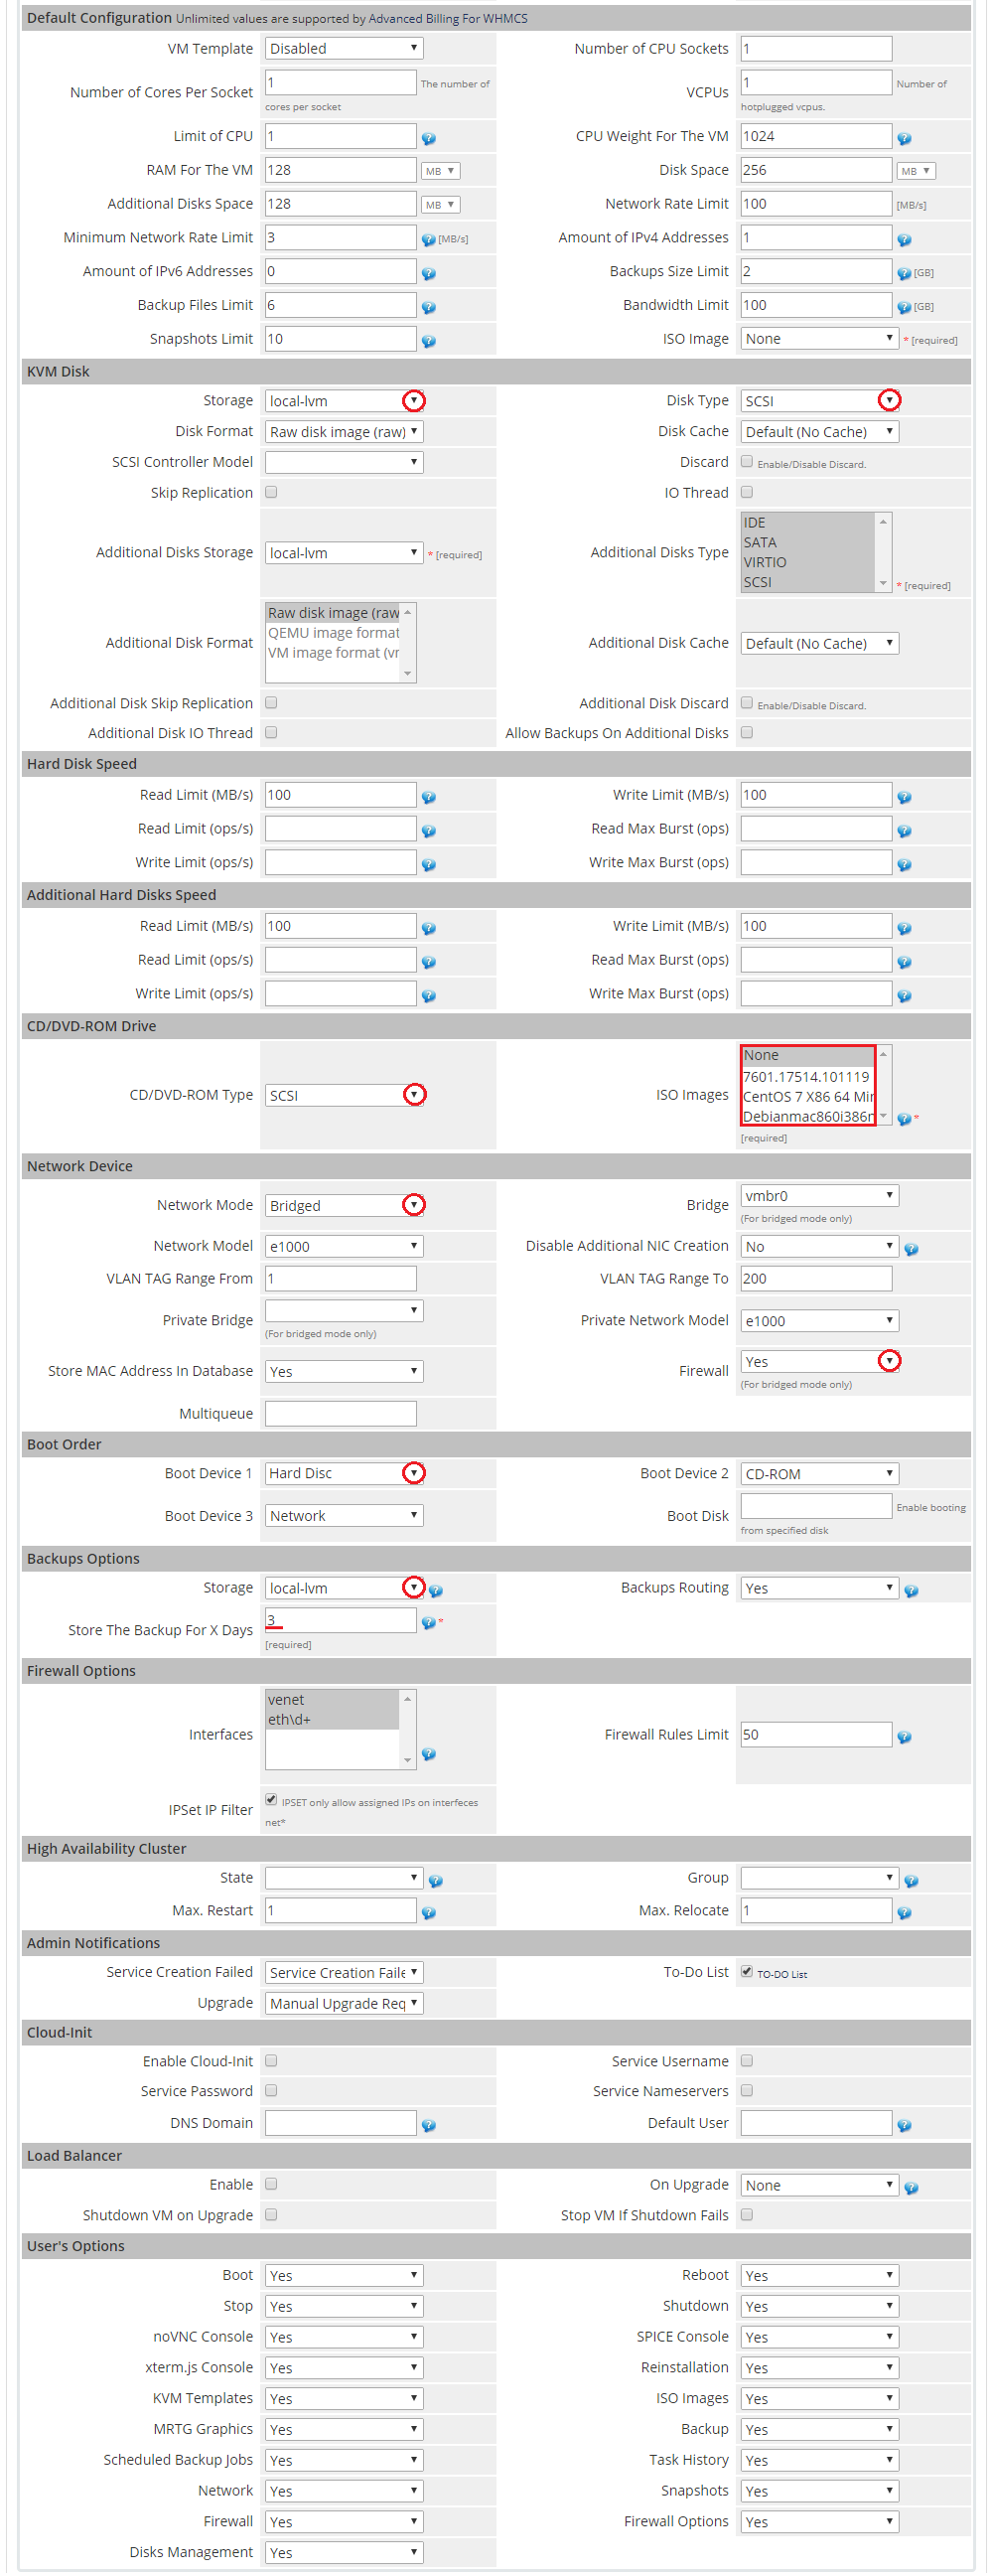This screenshot has height=2576, width=991.
Task: Open the Bridge vmbr0 dropdown
Action: click(x=820, y=1196)
